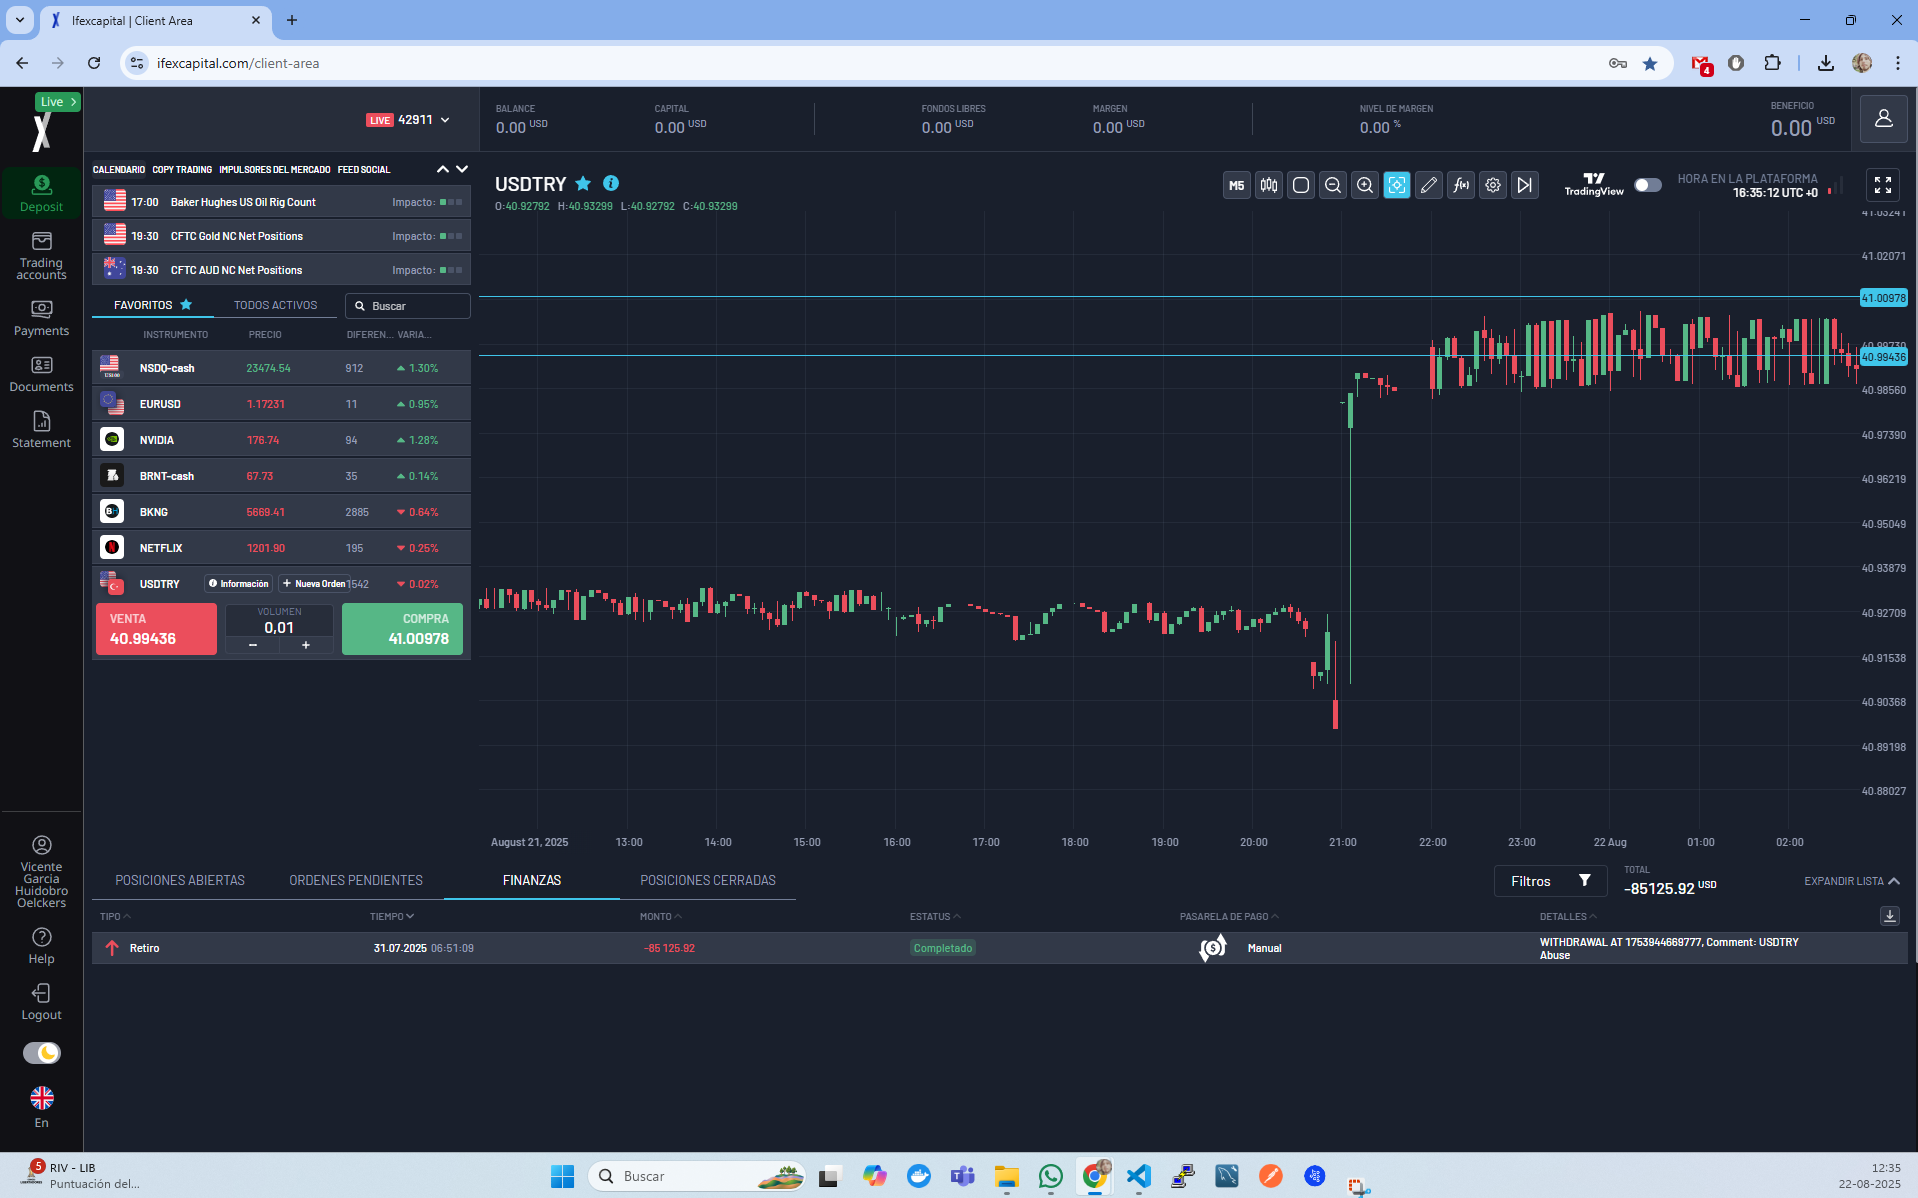1918x1198 pixels.
Task: Switch to Posiciones Cerradas tab
Action: tap(707, 880)
